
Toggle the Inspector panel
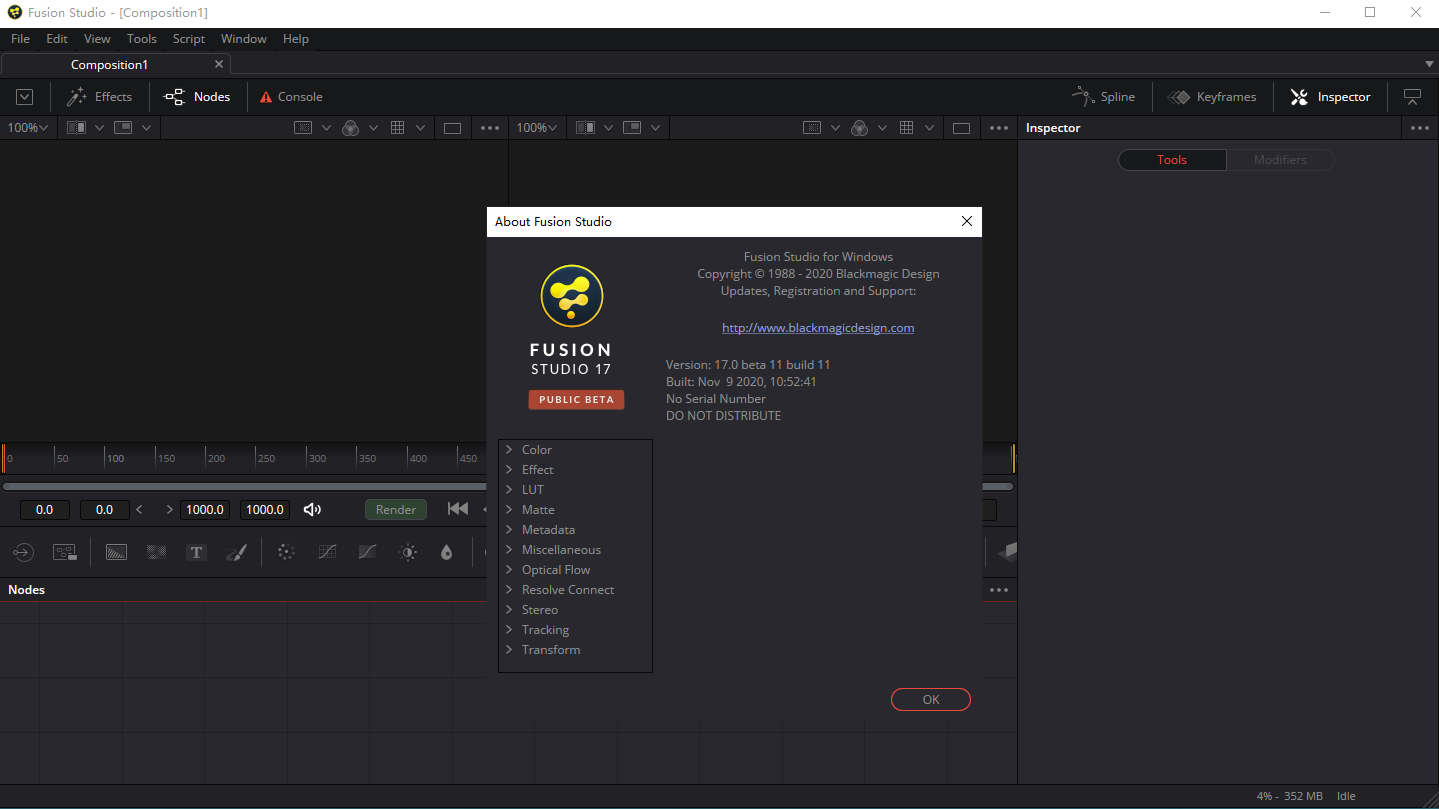1330,97
